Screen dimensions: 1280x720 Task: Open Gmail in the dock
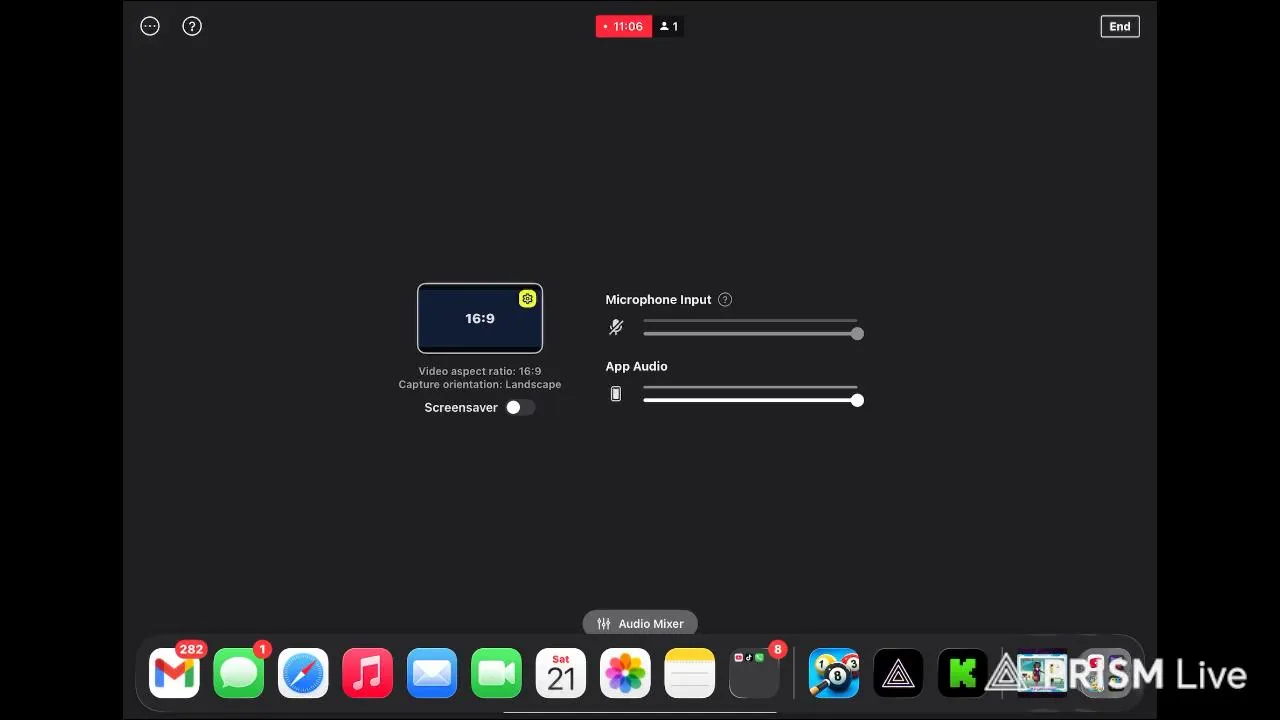174,674
